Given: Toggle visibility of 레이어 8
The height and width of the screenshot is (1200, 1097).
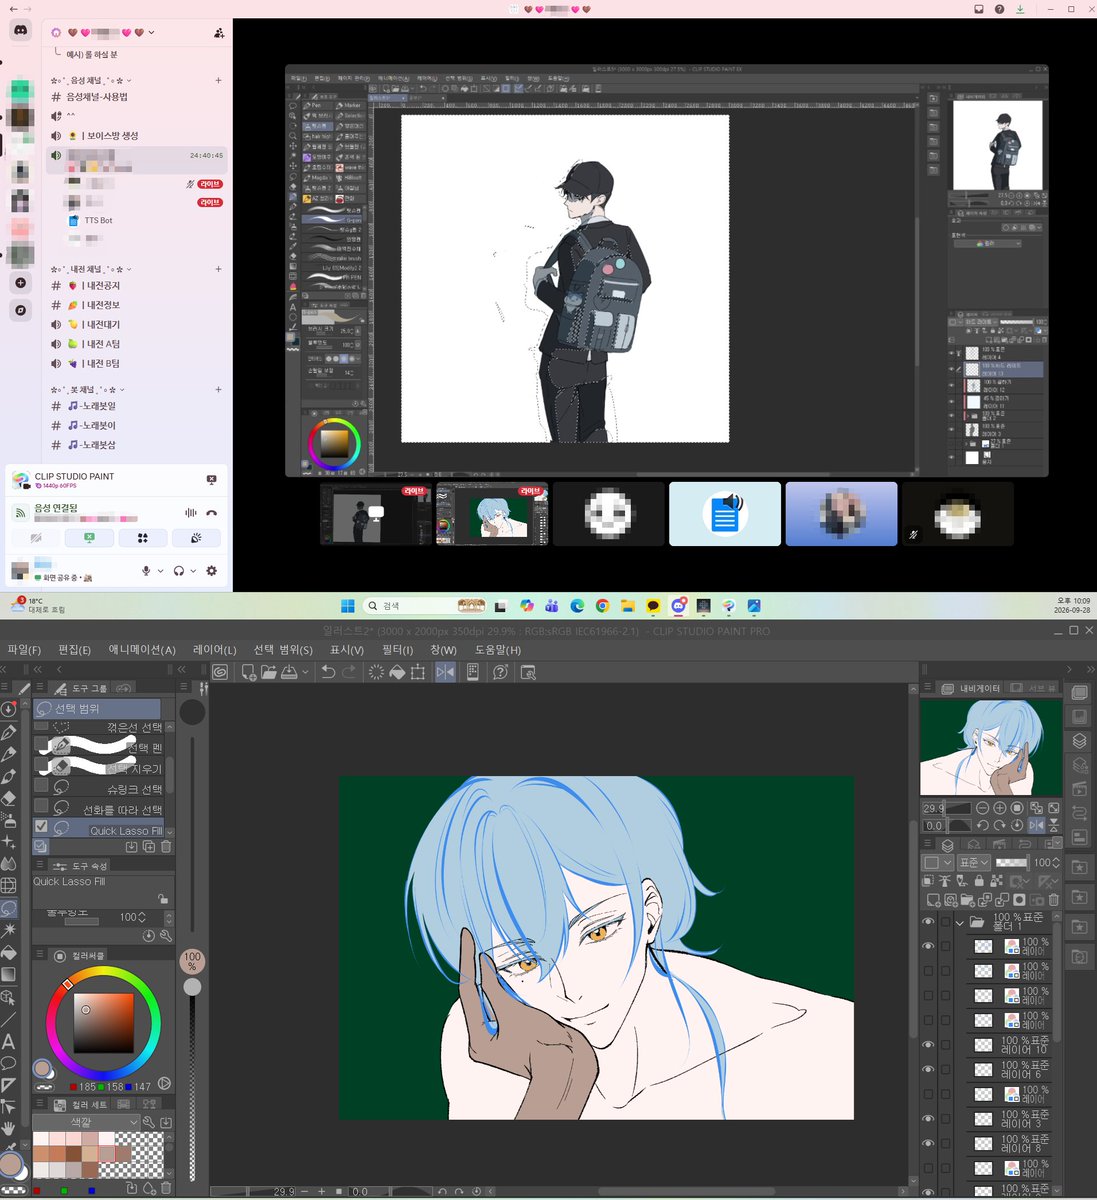Looking at the screenshot, I should tap(928, 1143).
